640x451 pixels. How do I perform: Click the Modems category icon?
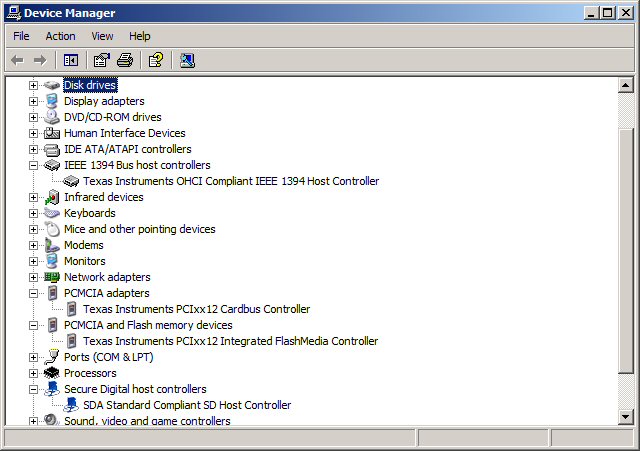52,245
